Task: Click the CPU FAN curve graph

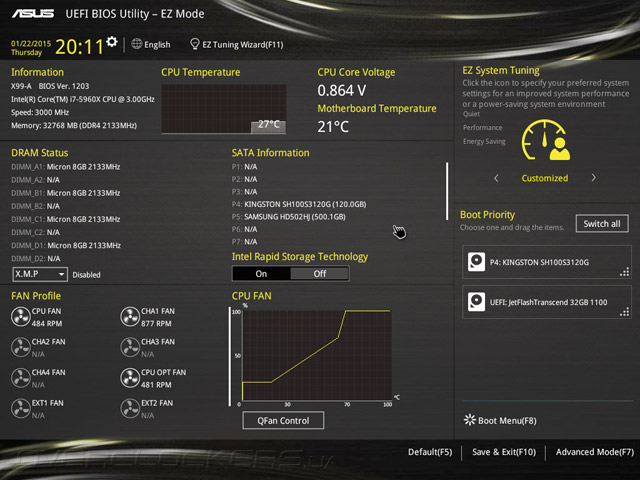Action: click(317, 355)
